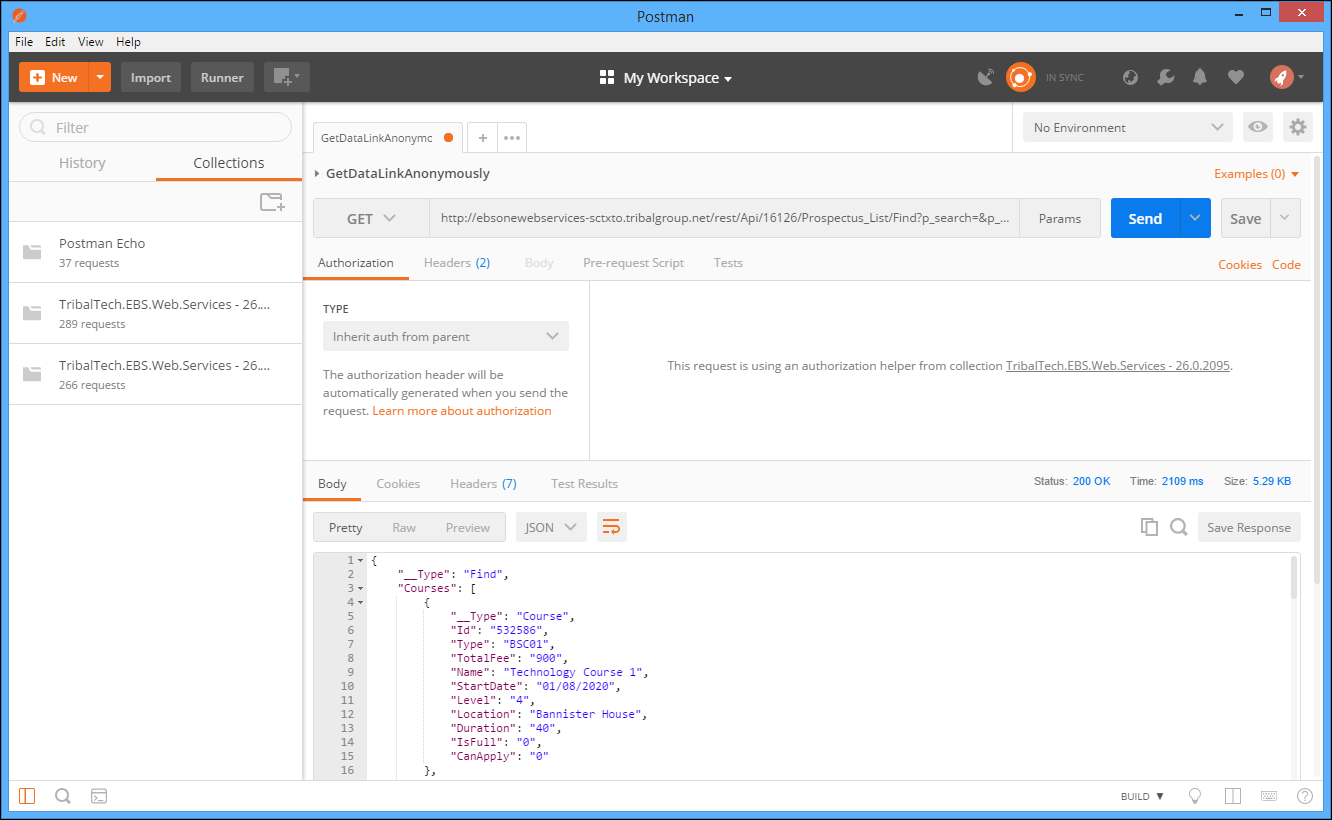Add a new request tab

coord(483,138)
